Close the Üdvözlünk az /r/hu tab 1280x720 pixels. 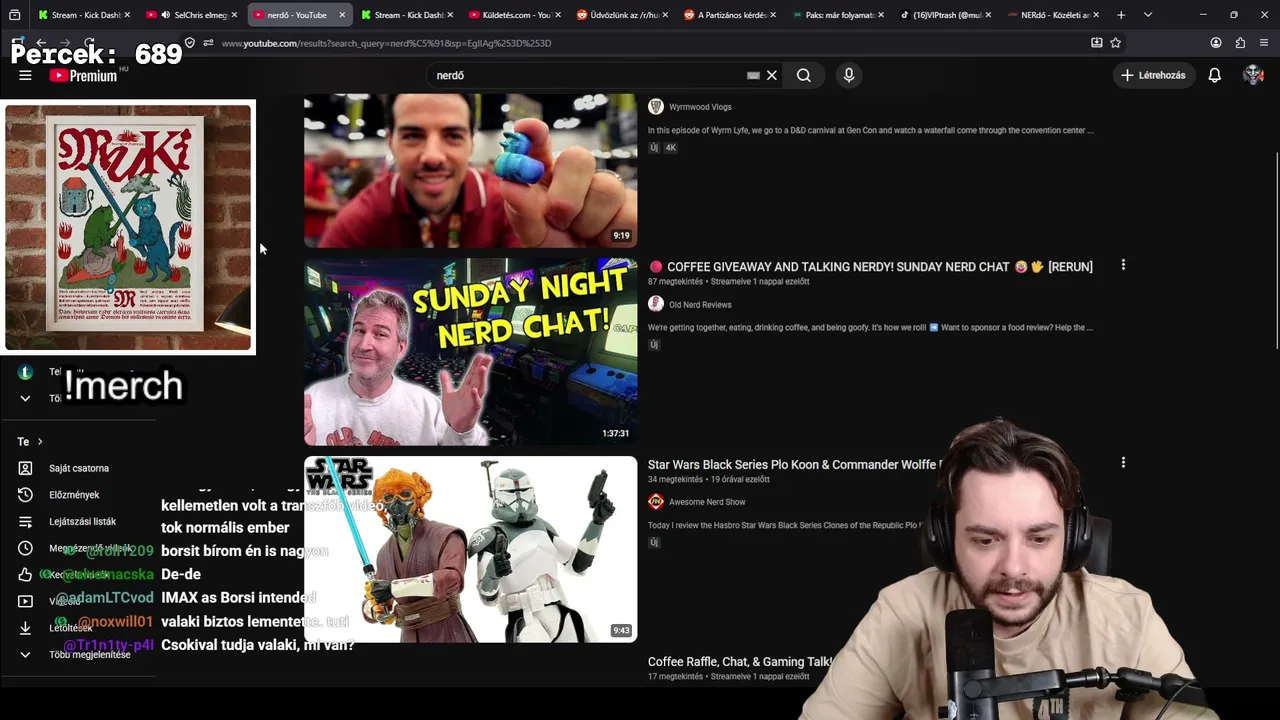tap(665, 15)
